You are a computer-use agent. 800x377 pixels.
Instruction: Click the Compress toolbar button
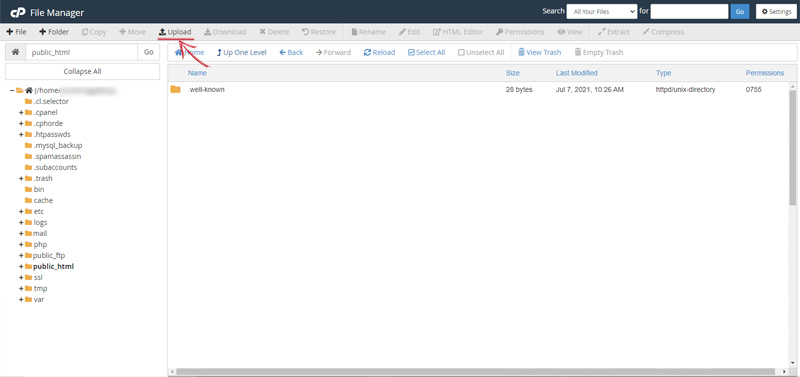[663, 32]
